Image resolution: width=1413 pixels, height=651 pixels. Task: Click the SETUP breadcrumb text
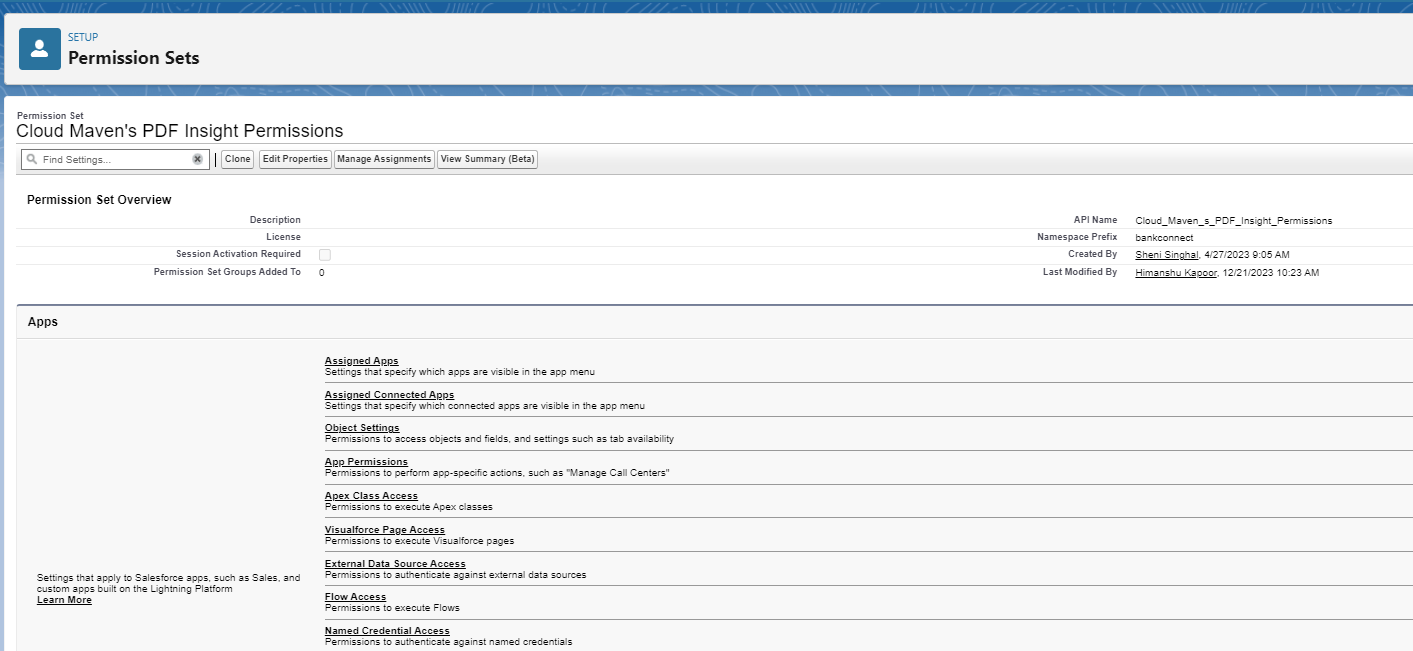pyautogui.click(x=83, y=37)
